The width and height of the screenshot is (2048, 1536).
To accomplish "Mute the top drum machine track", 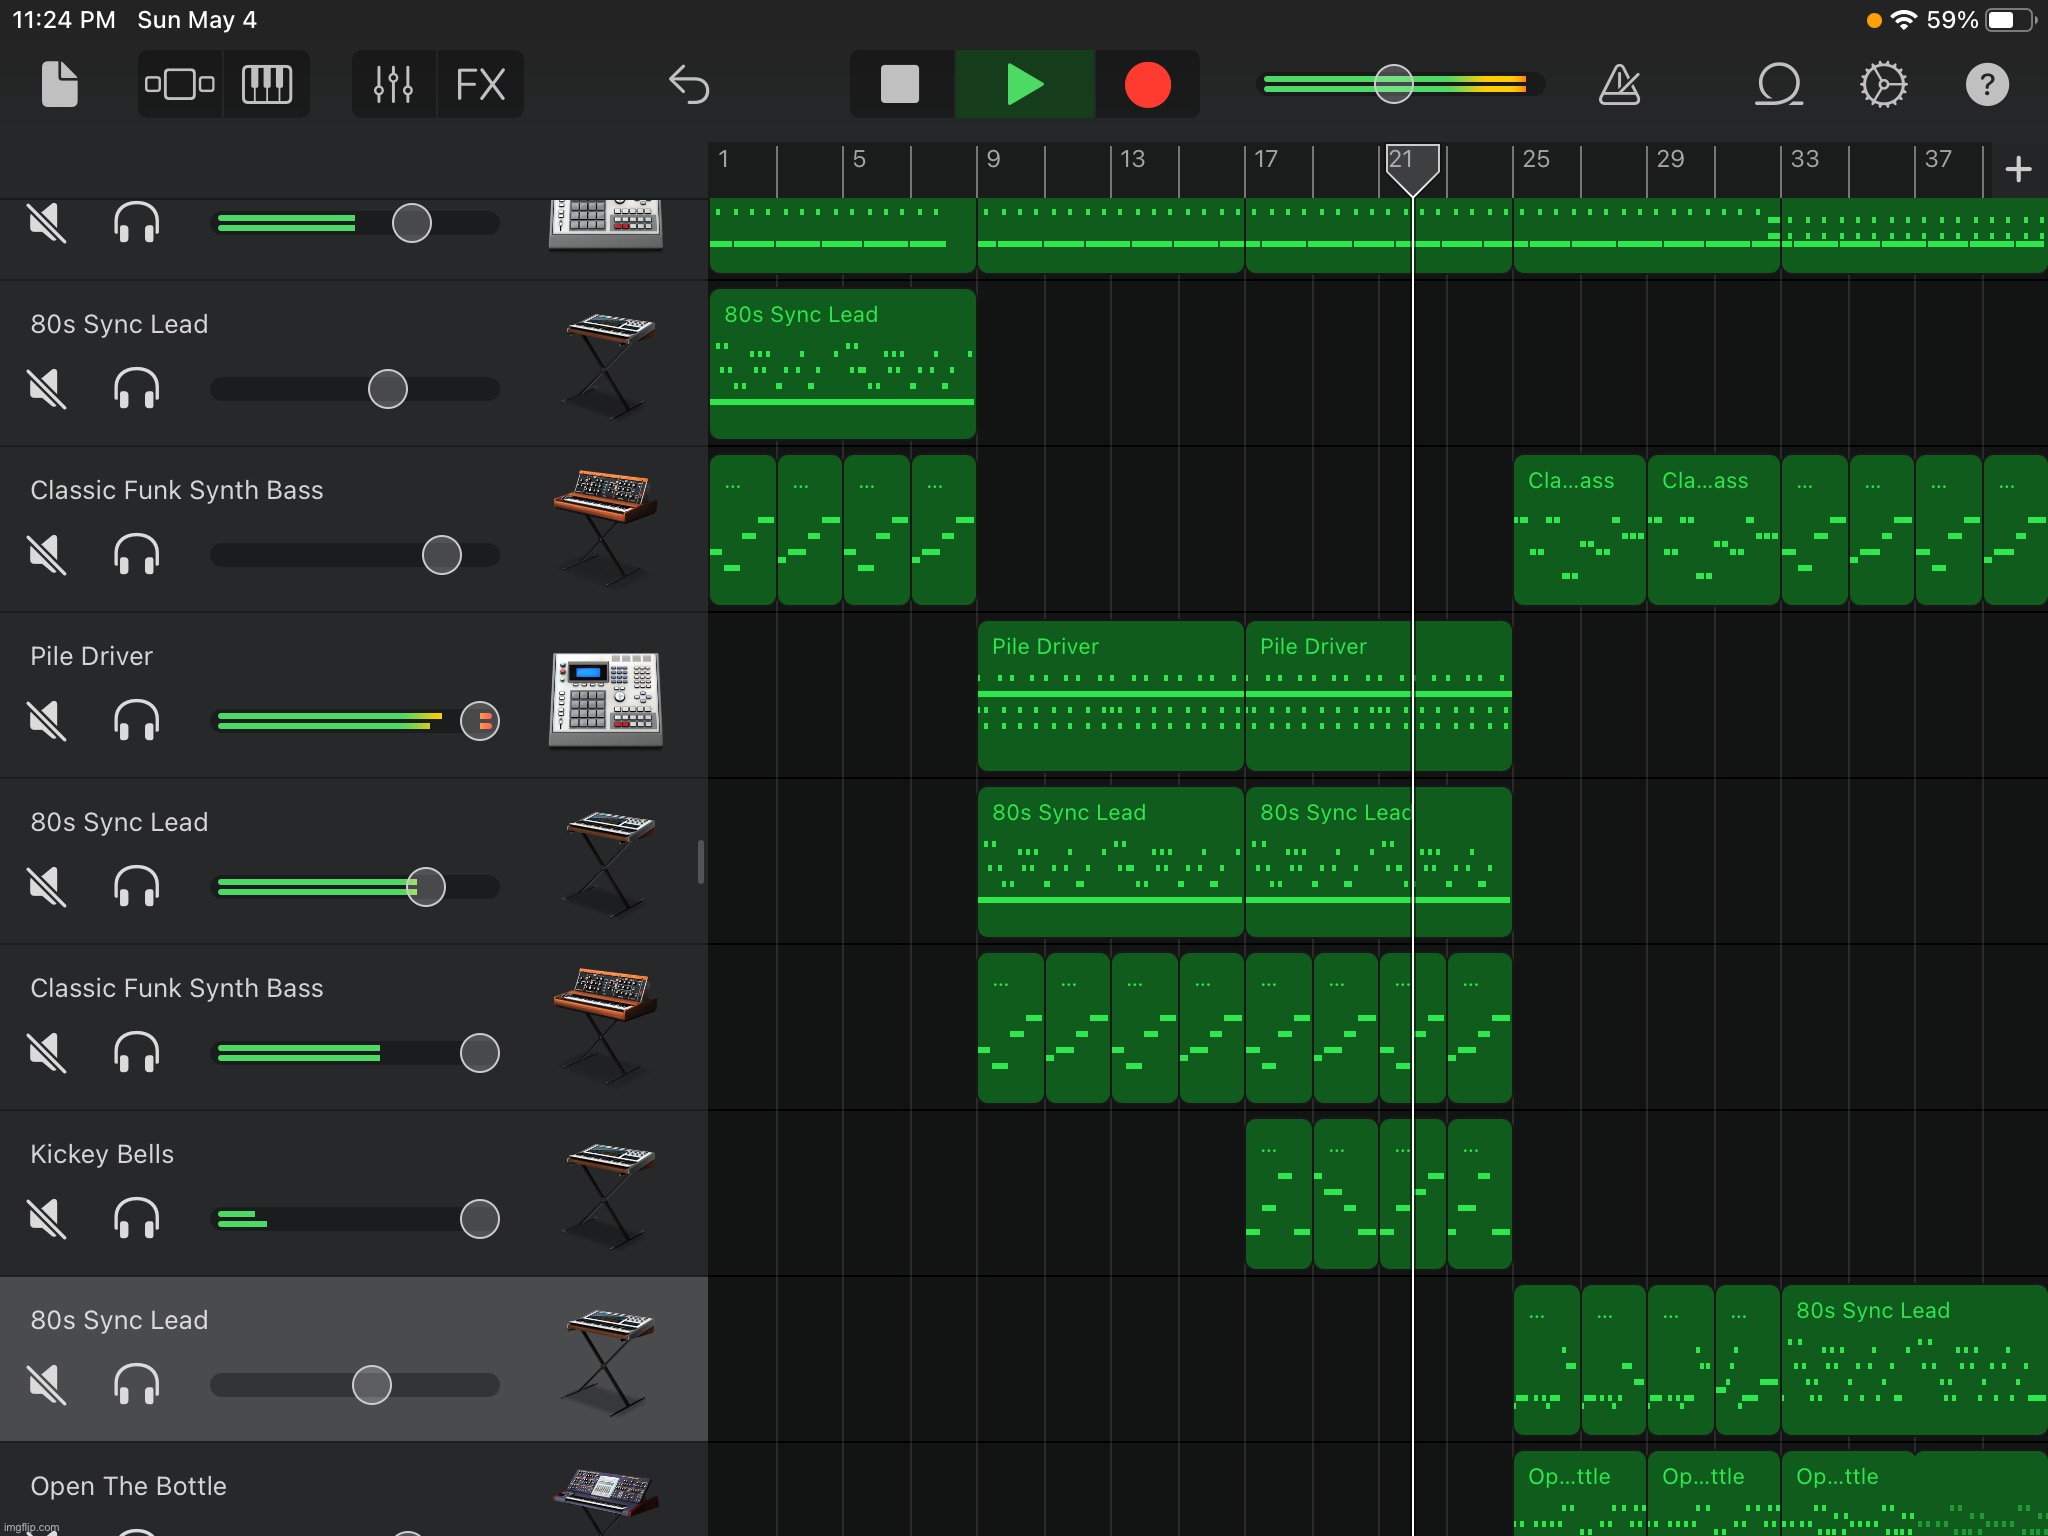I will (47, 222).
